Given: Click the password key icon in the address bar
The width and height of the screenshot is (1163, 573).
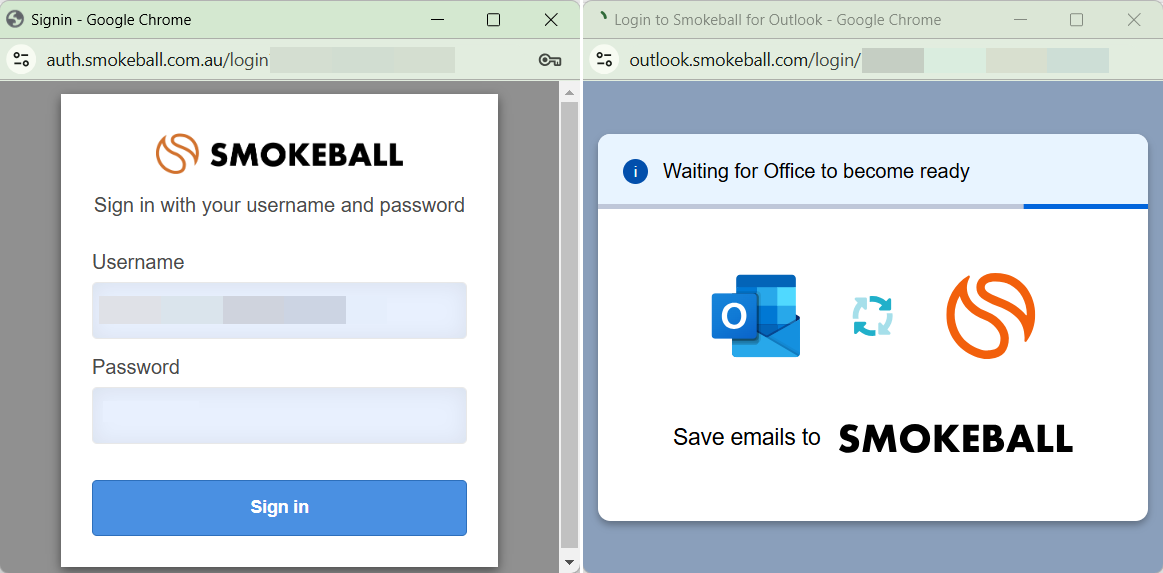Looking at the screenshot, I should coord(550,60).
